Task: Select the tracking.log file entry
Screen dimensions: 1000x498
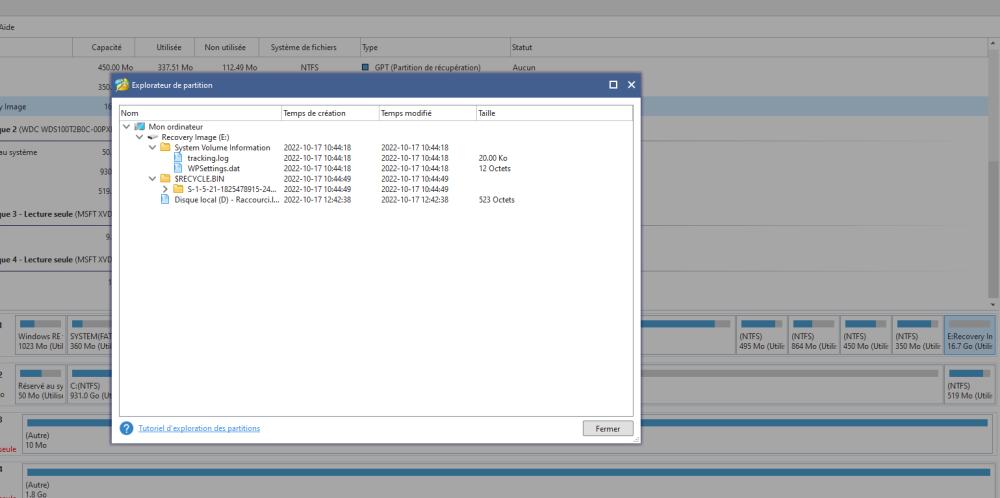Action: click(x=208, y=158)
